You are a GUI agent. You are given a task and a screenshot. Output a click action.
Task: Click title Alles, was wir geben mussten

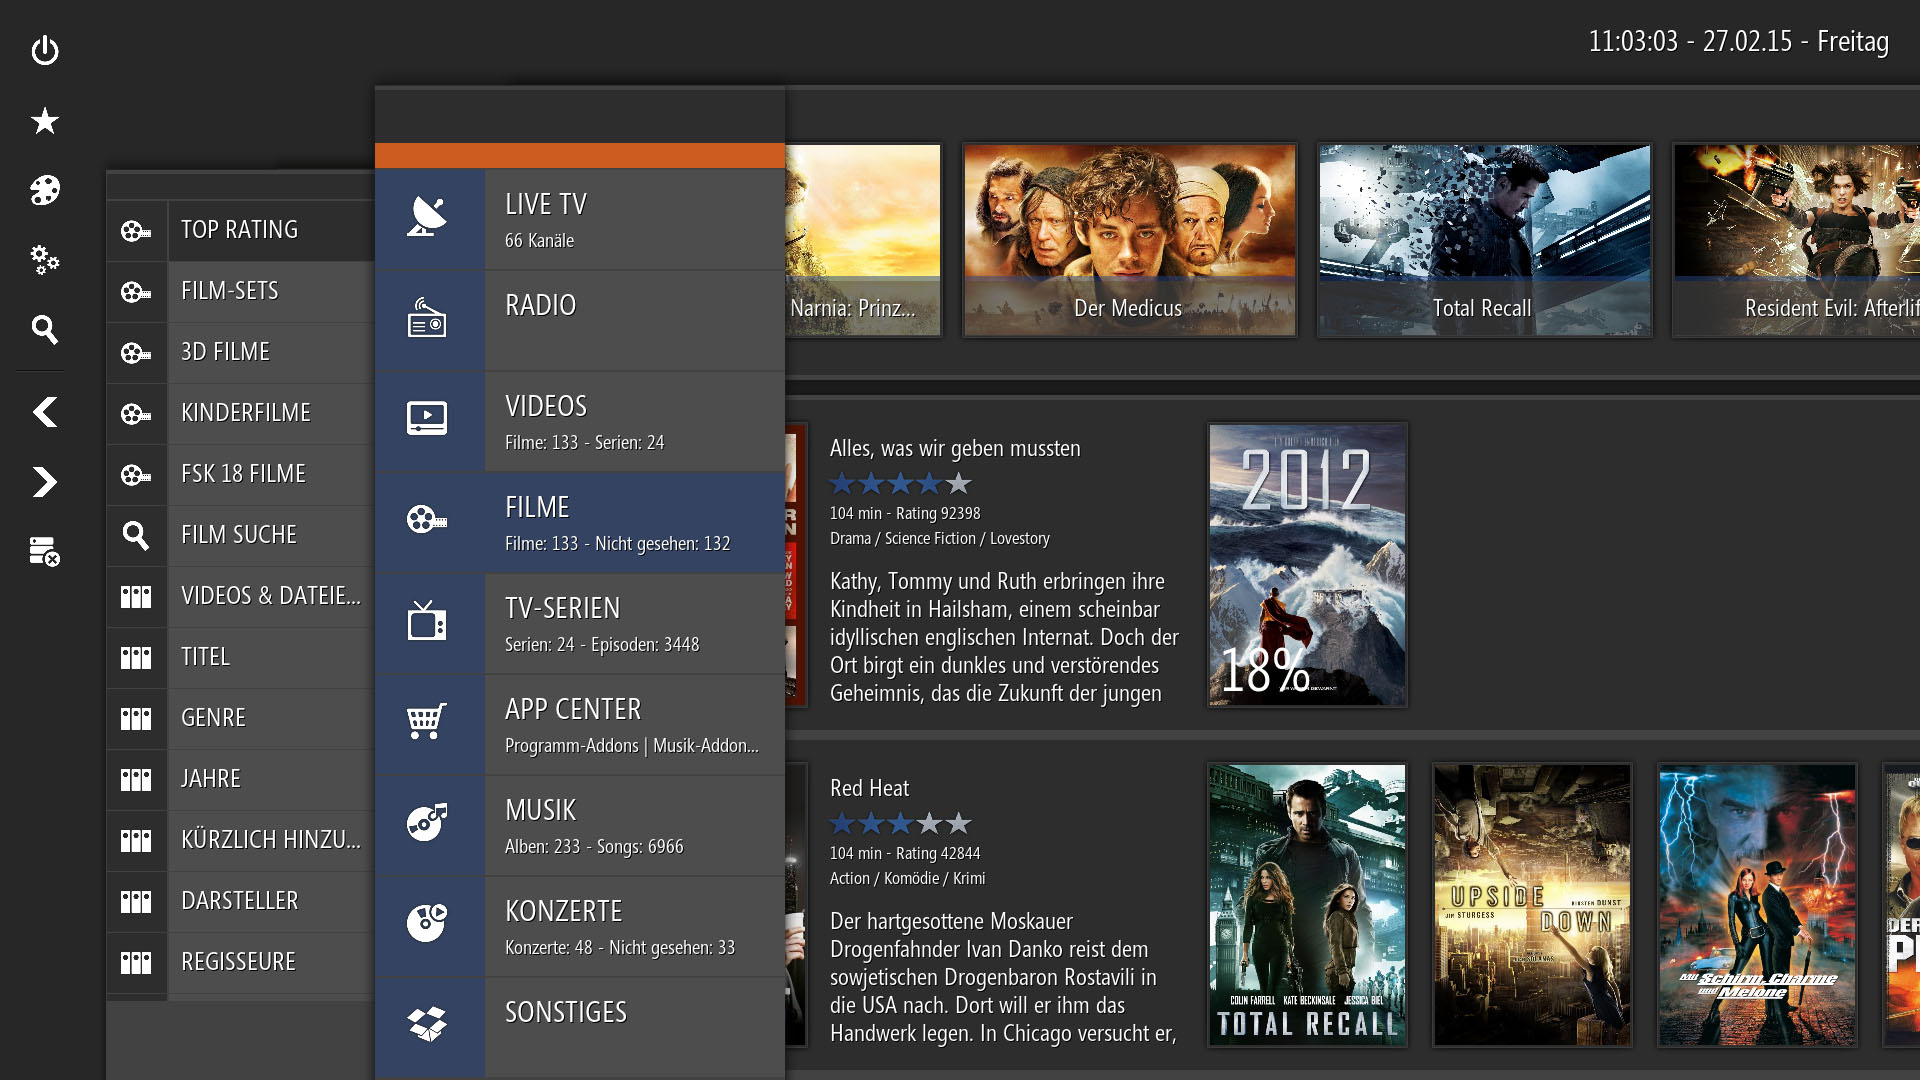coord(955,449)
